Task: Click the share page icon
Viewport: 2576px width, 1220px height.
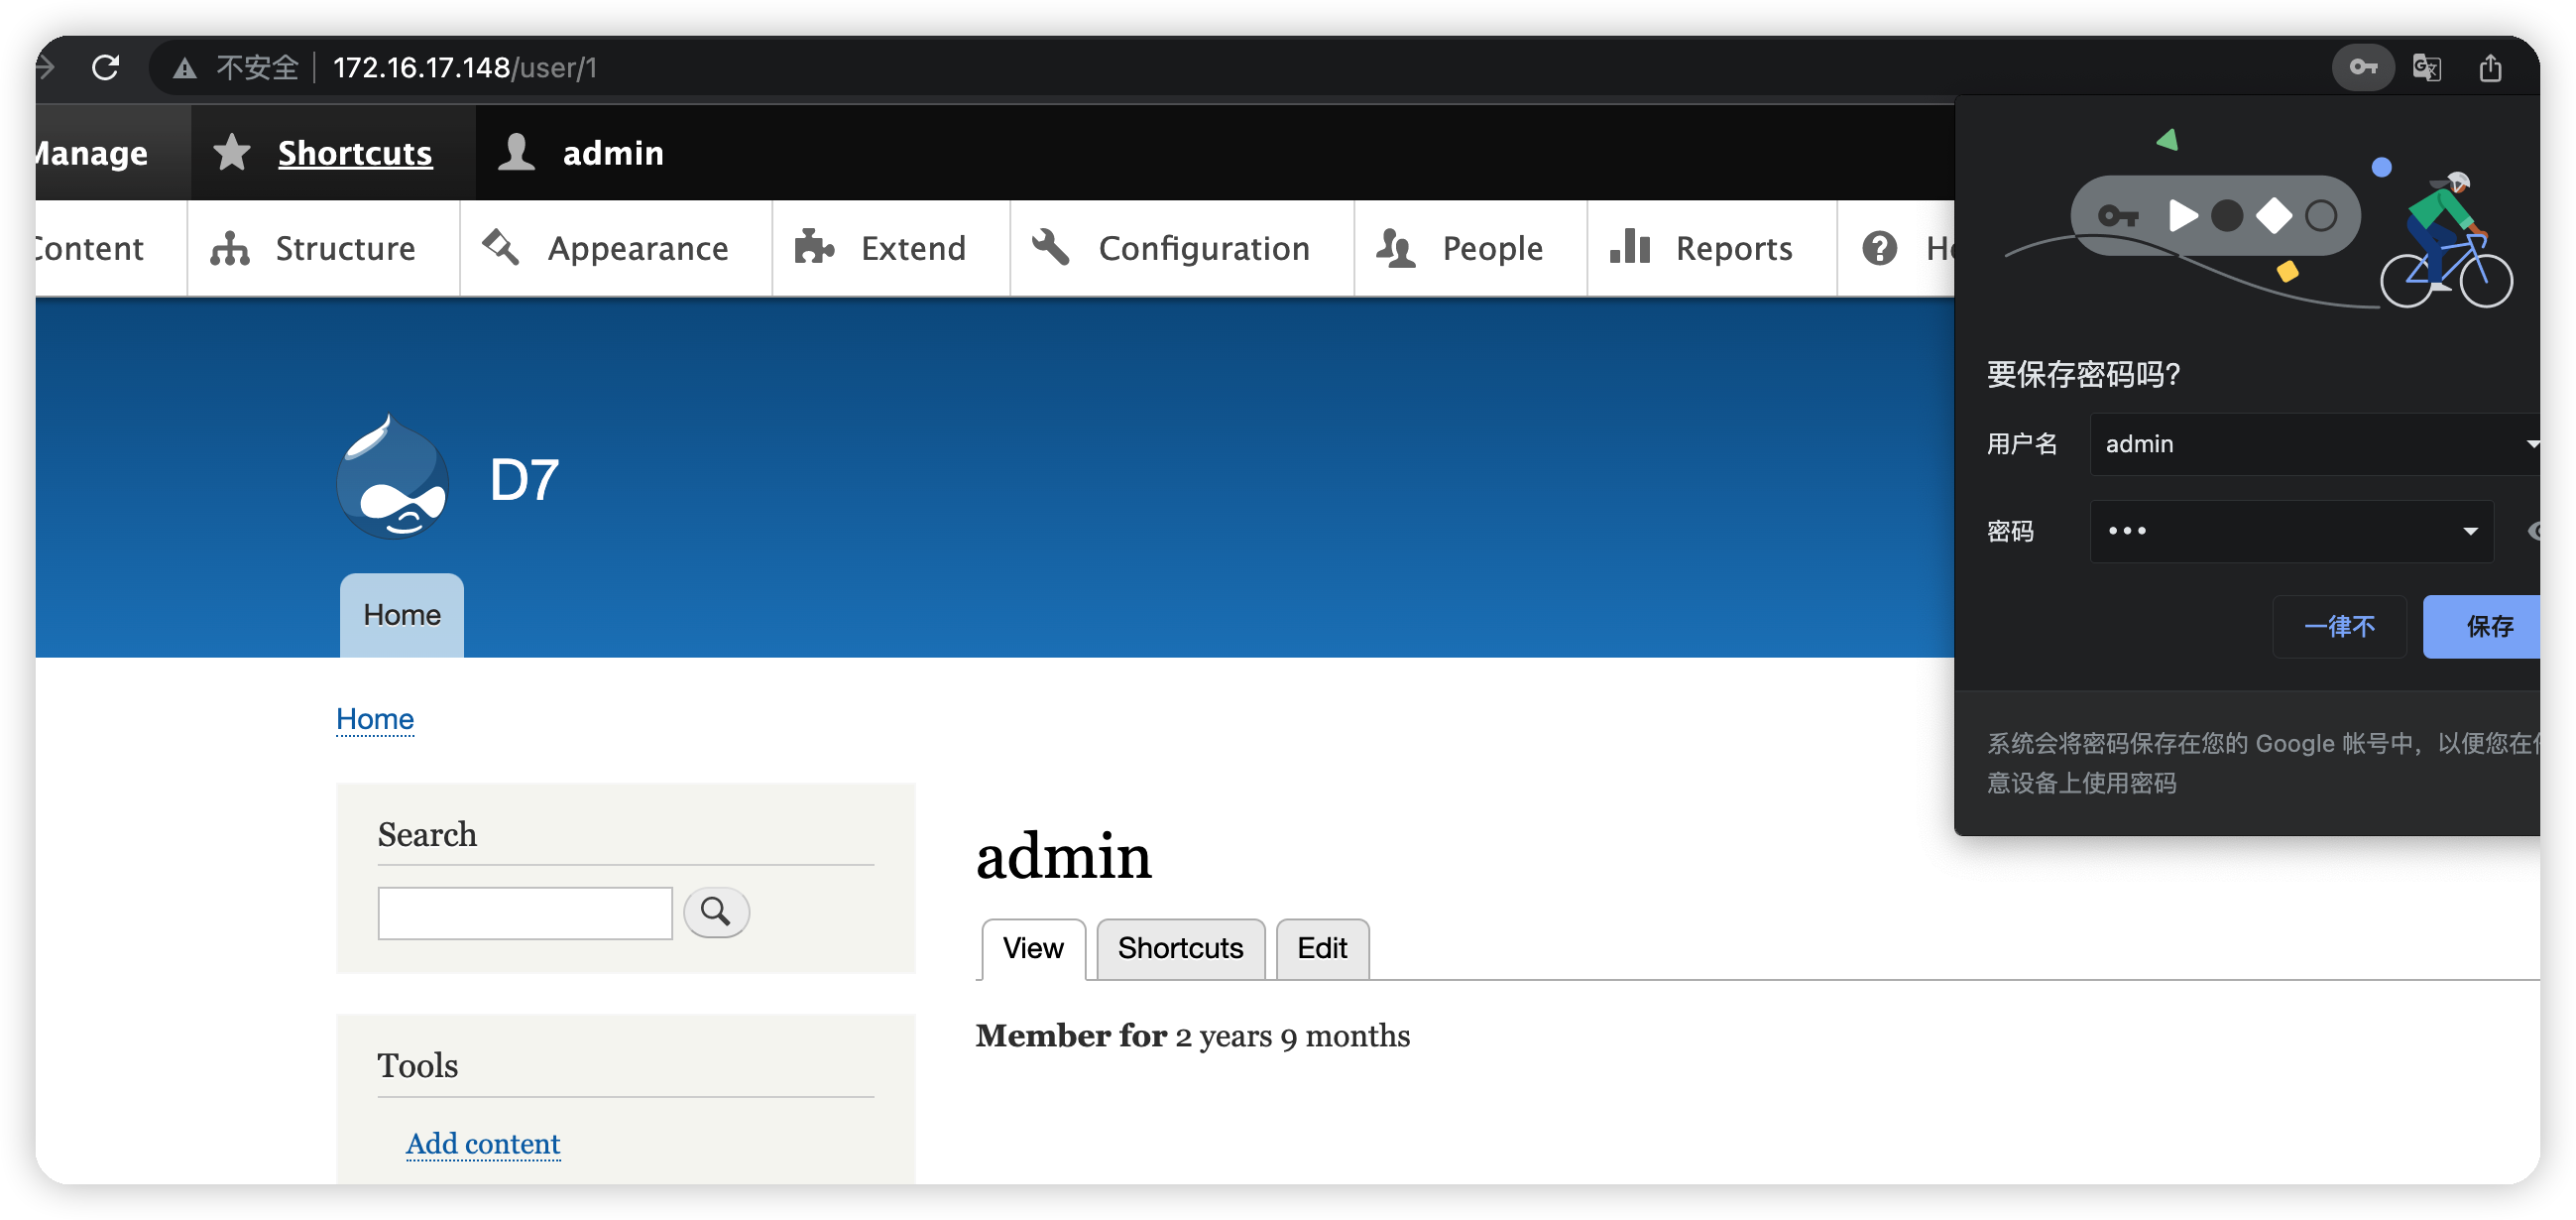Action: tap(2490, 68)
